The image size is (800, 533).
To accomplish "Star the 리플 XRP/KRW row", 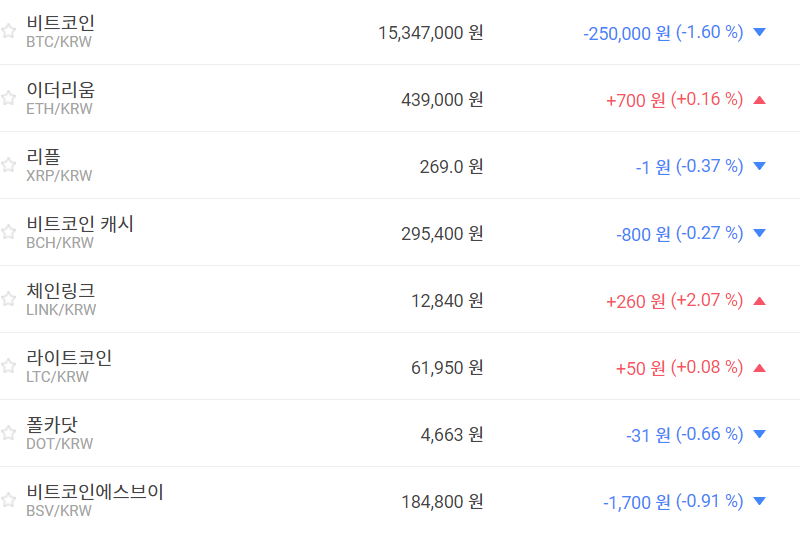I will tap(9, 165).
